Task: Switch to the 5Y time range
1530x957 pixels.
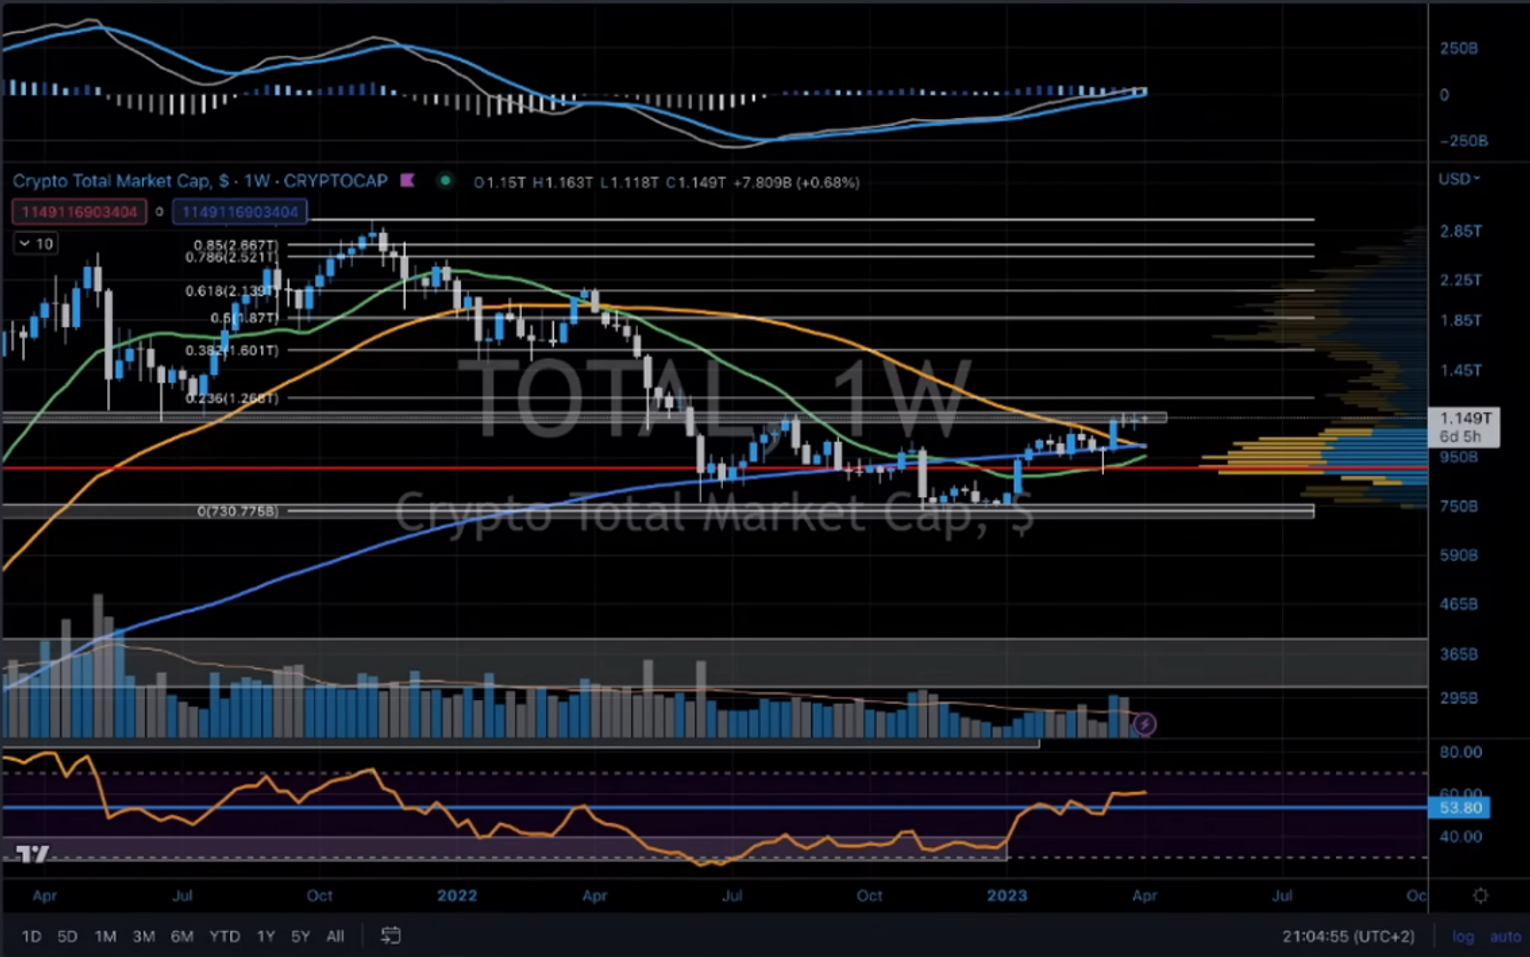Action: 300,937
